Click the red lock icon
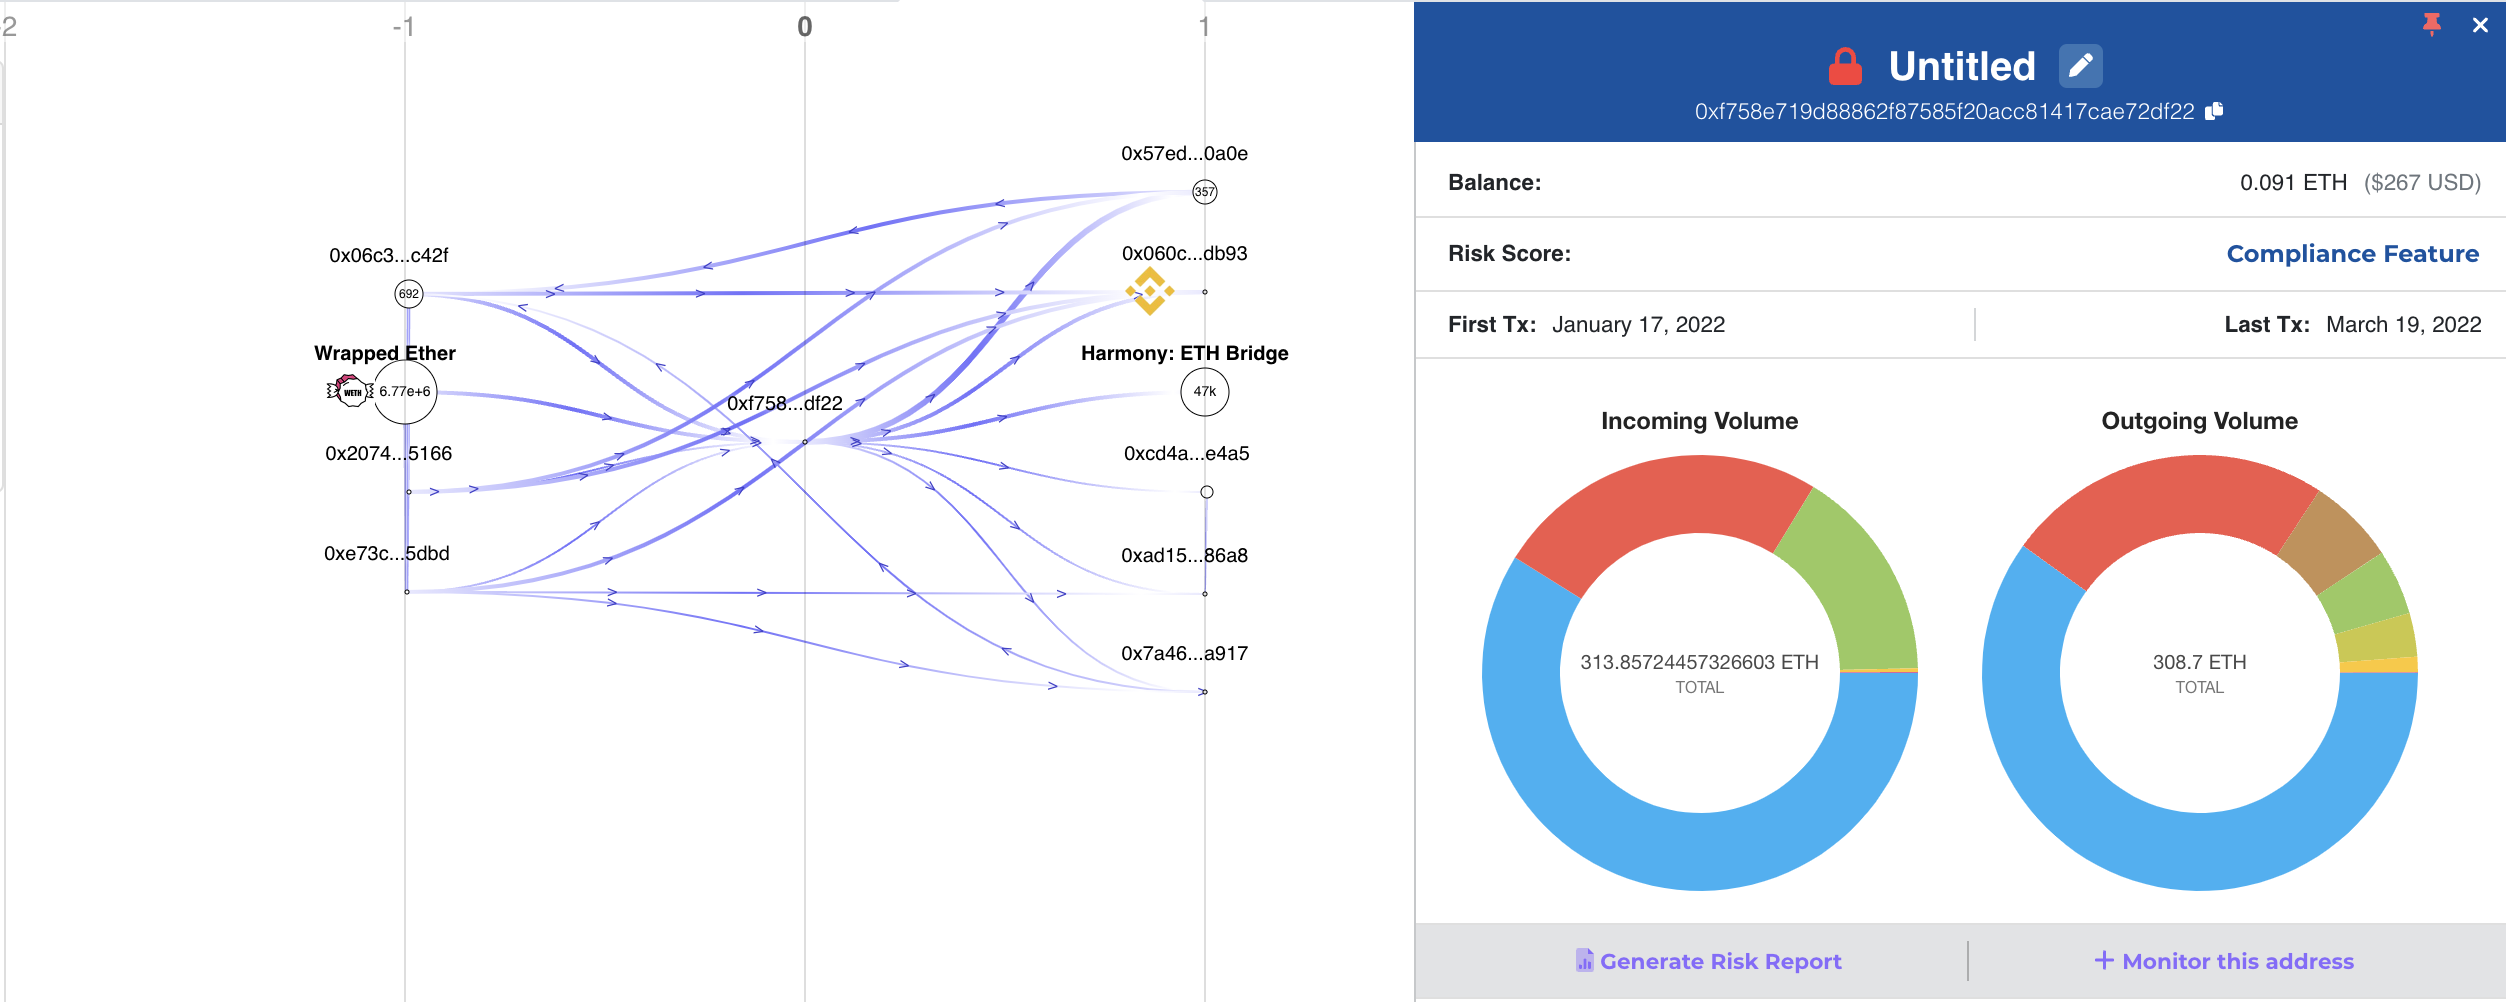 coord(1845,67)
